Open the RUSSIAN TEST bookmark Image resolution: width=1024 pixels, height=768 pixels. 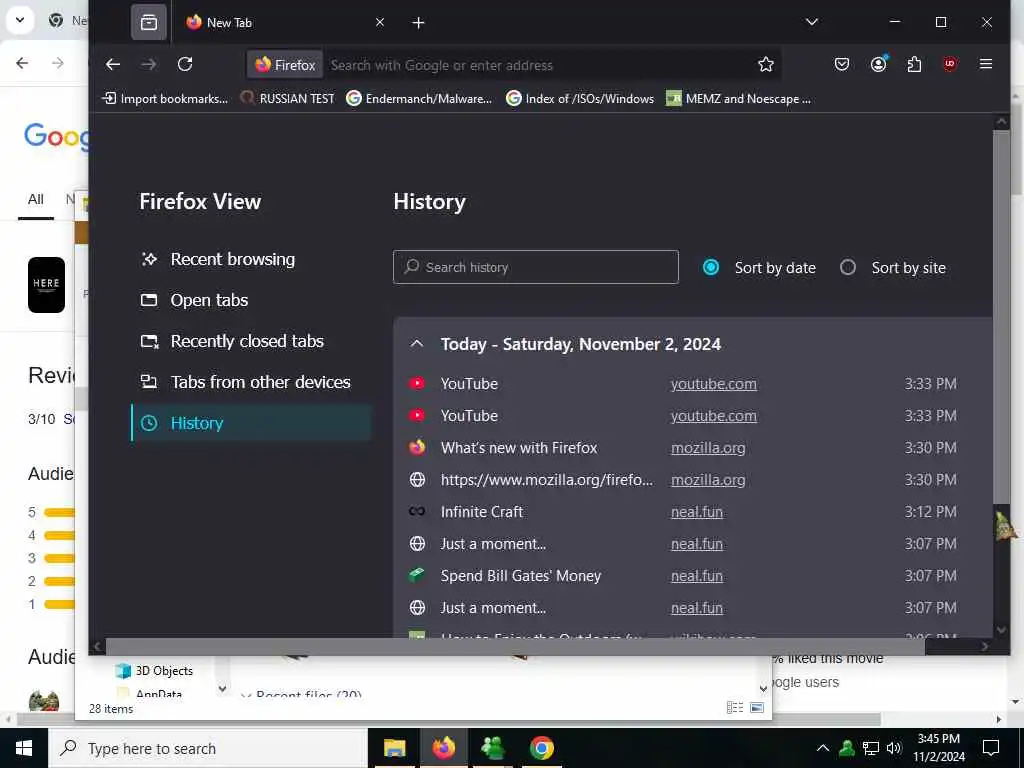(x=287, y=99)
